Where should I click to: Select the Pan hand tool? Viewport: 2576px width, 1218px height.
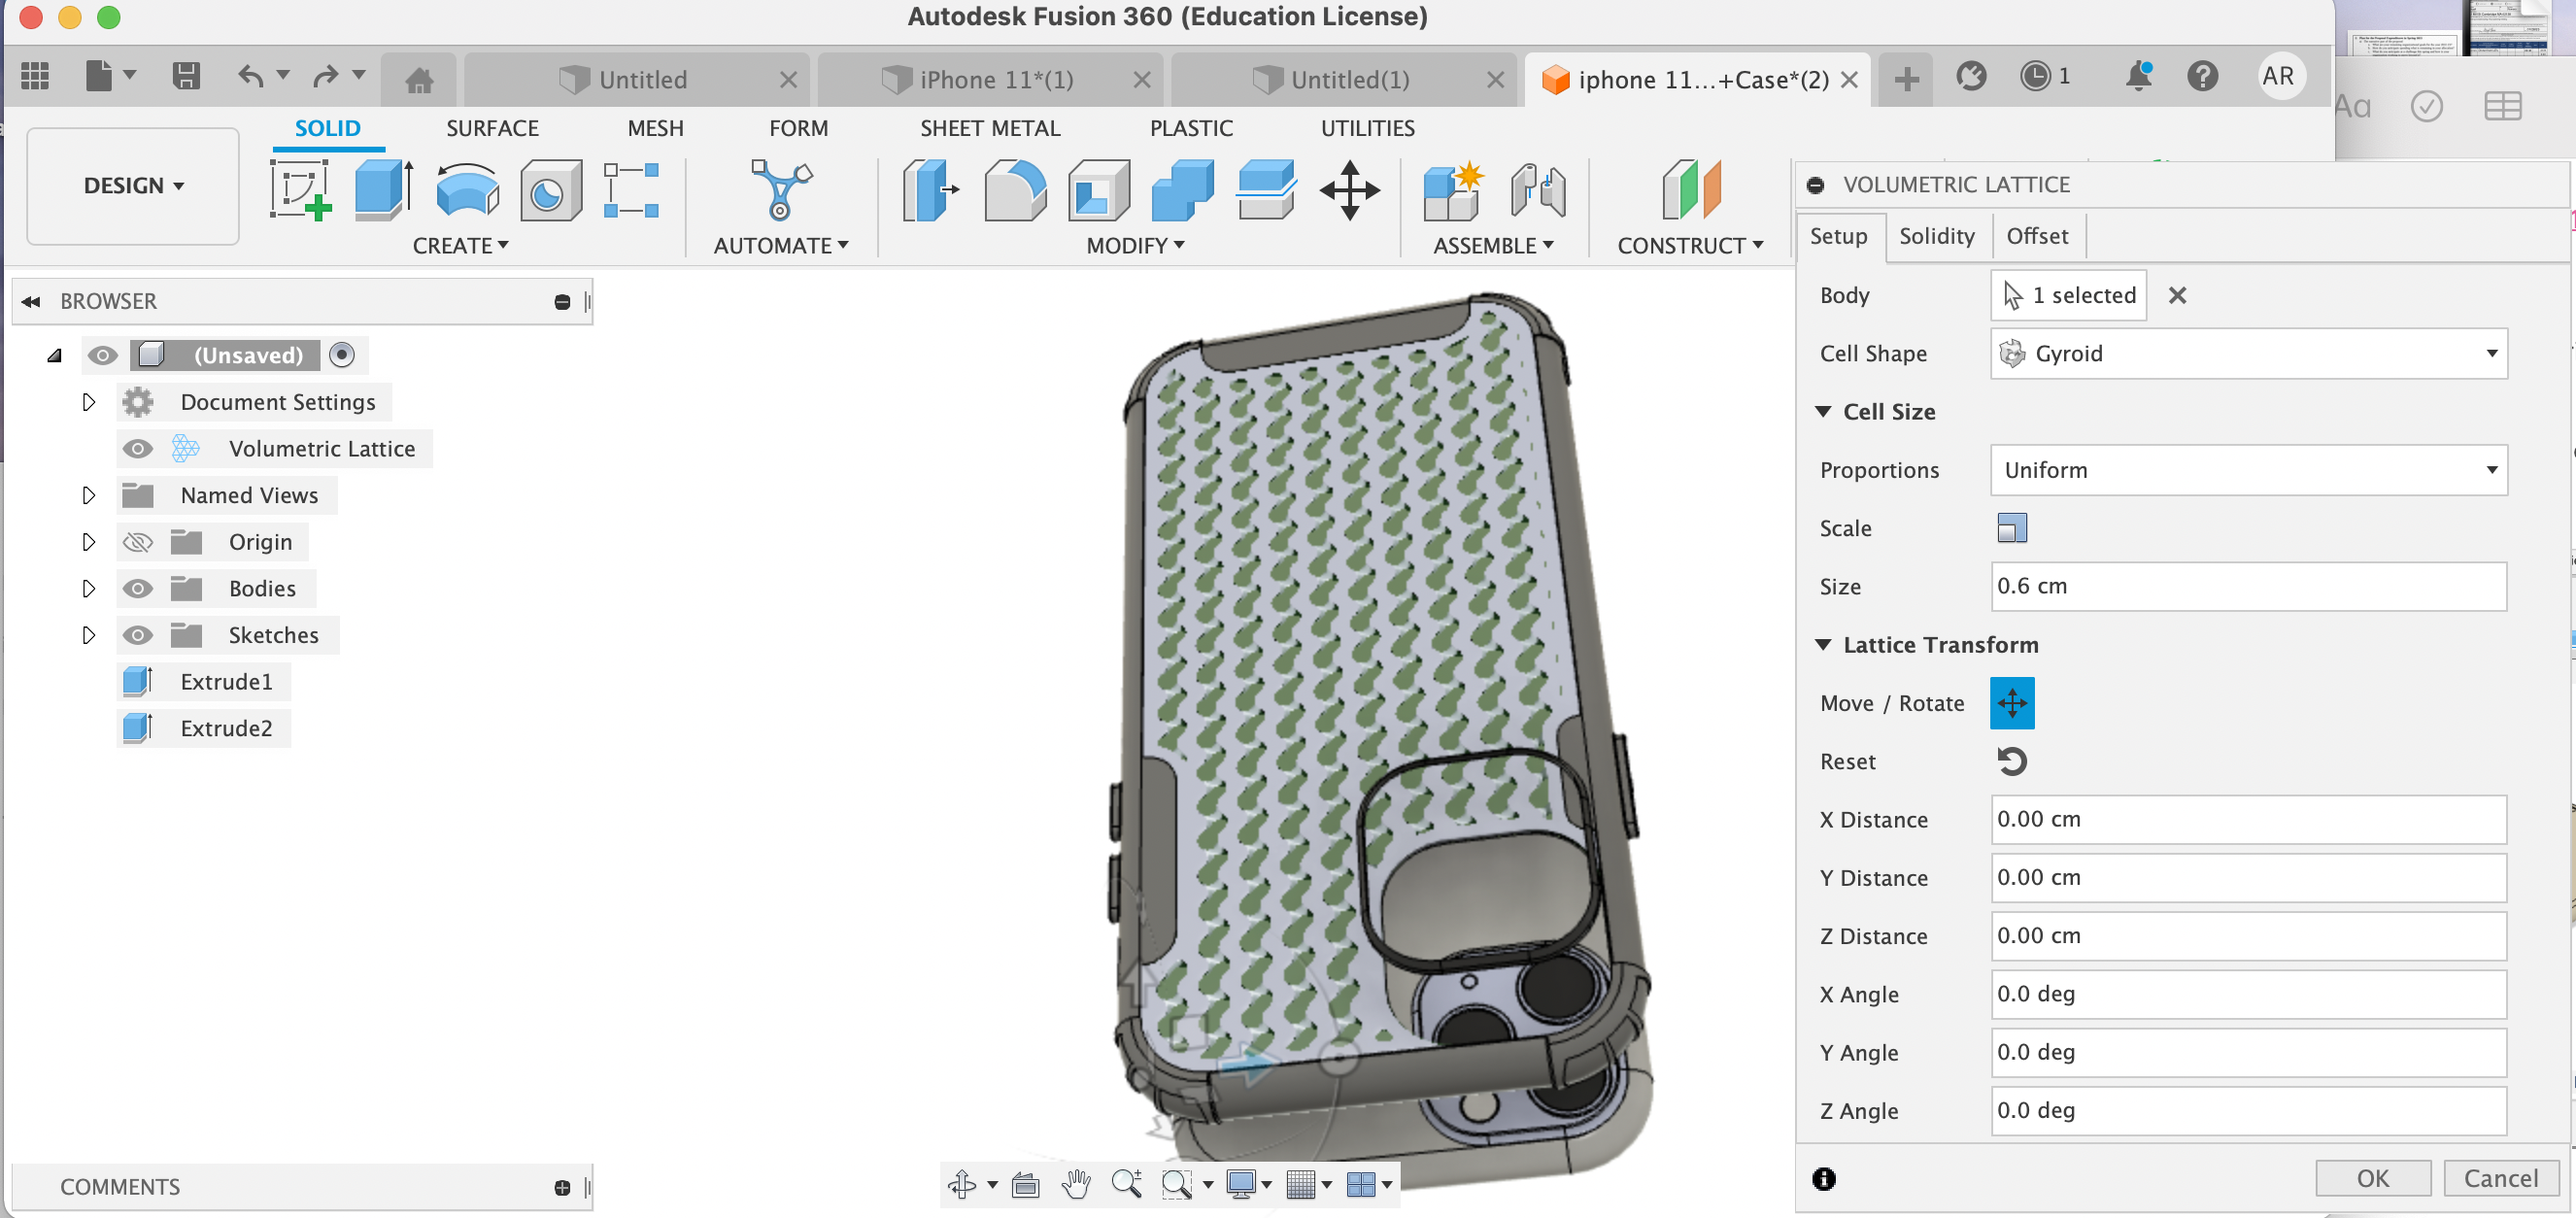click(x=1076, y=1184)
